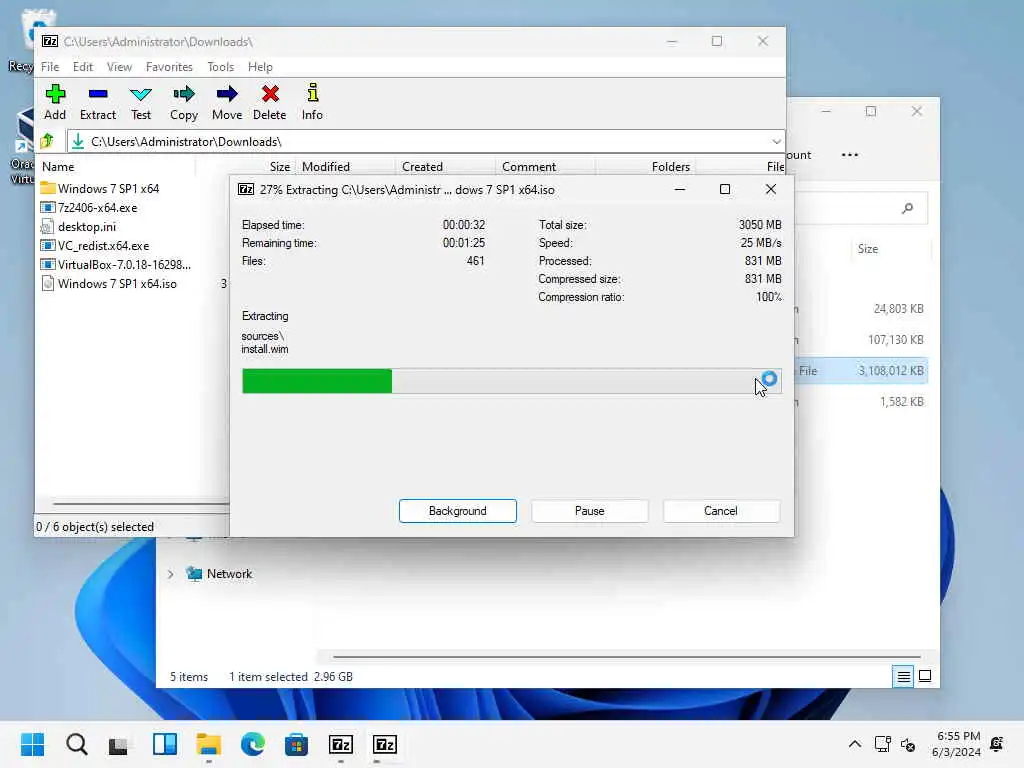Click the muted volume tray icon
This screenshot has width=1024, height=768.
[x=908, y=744]
